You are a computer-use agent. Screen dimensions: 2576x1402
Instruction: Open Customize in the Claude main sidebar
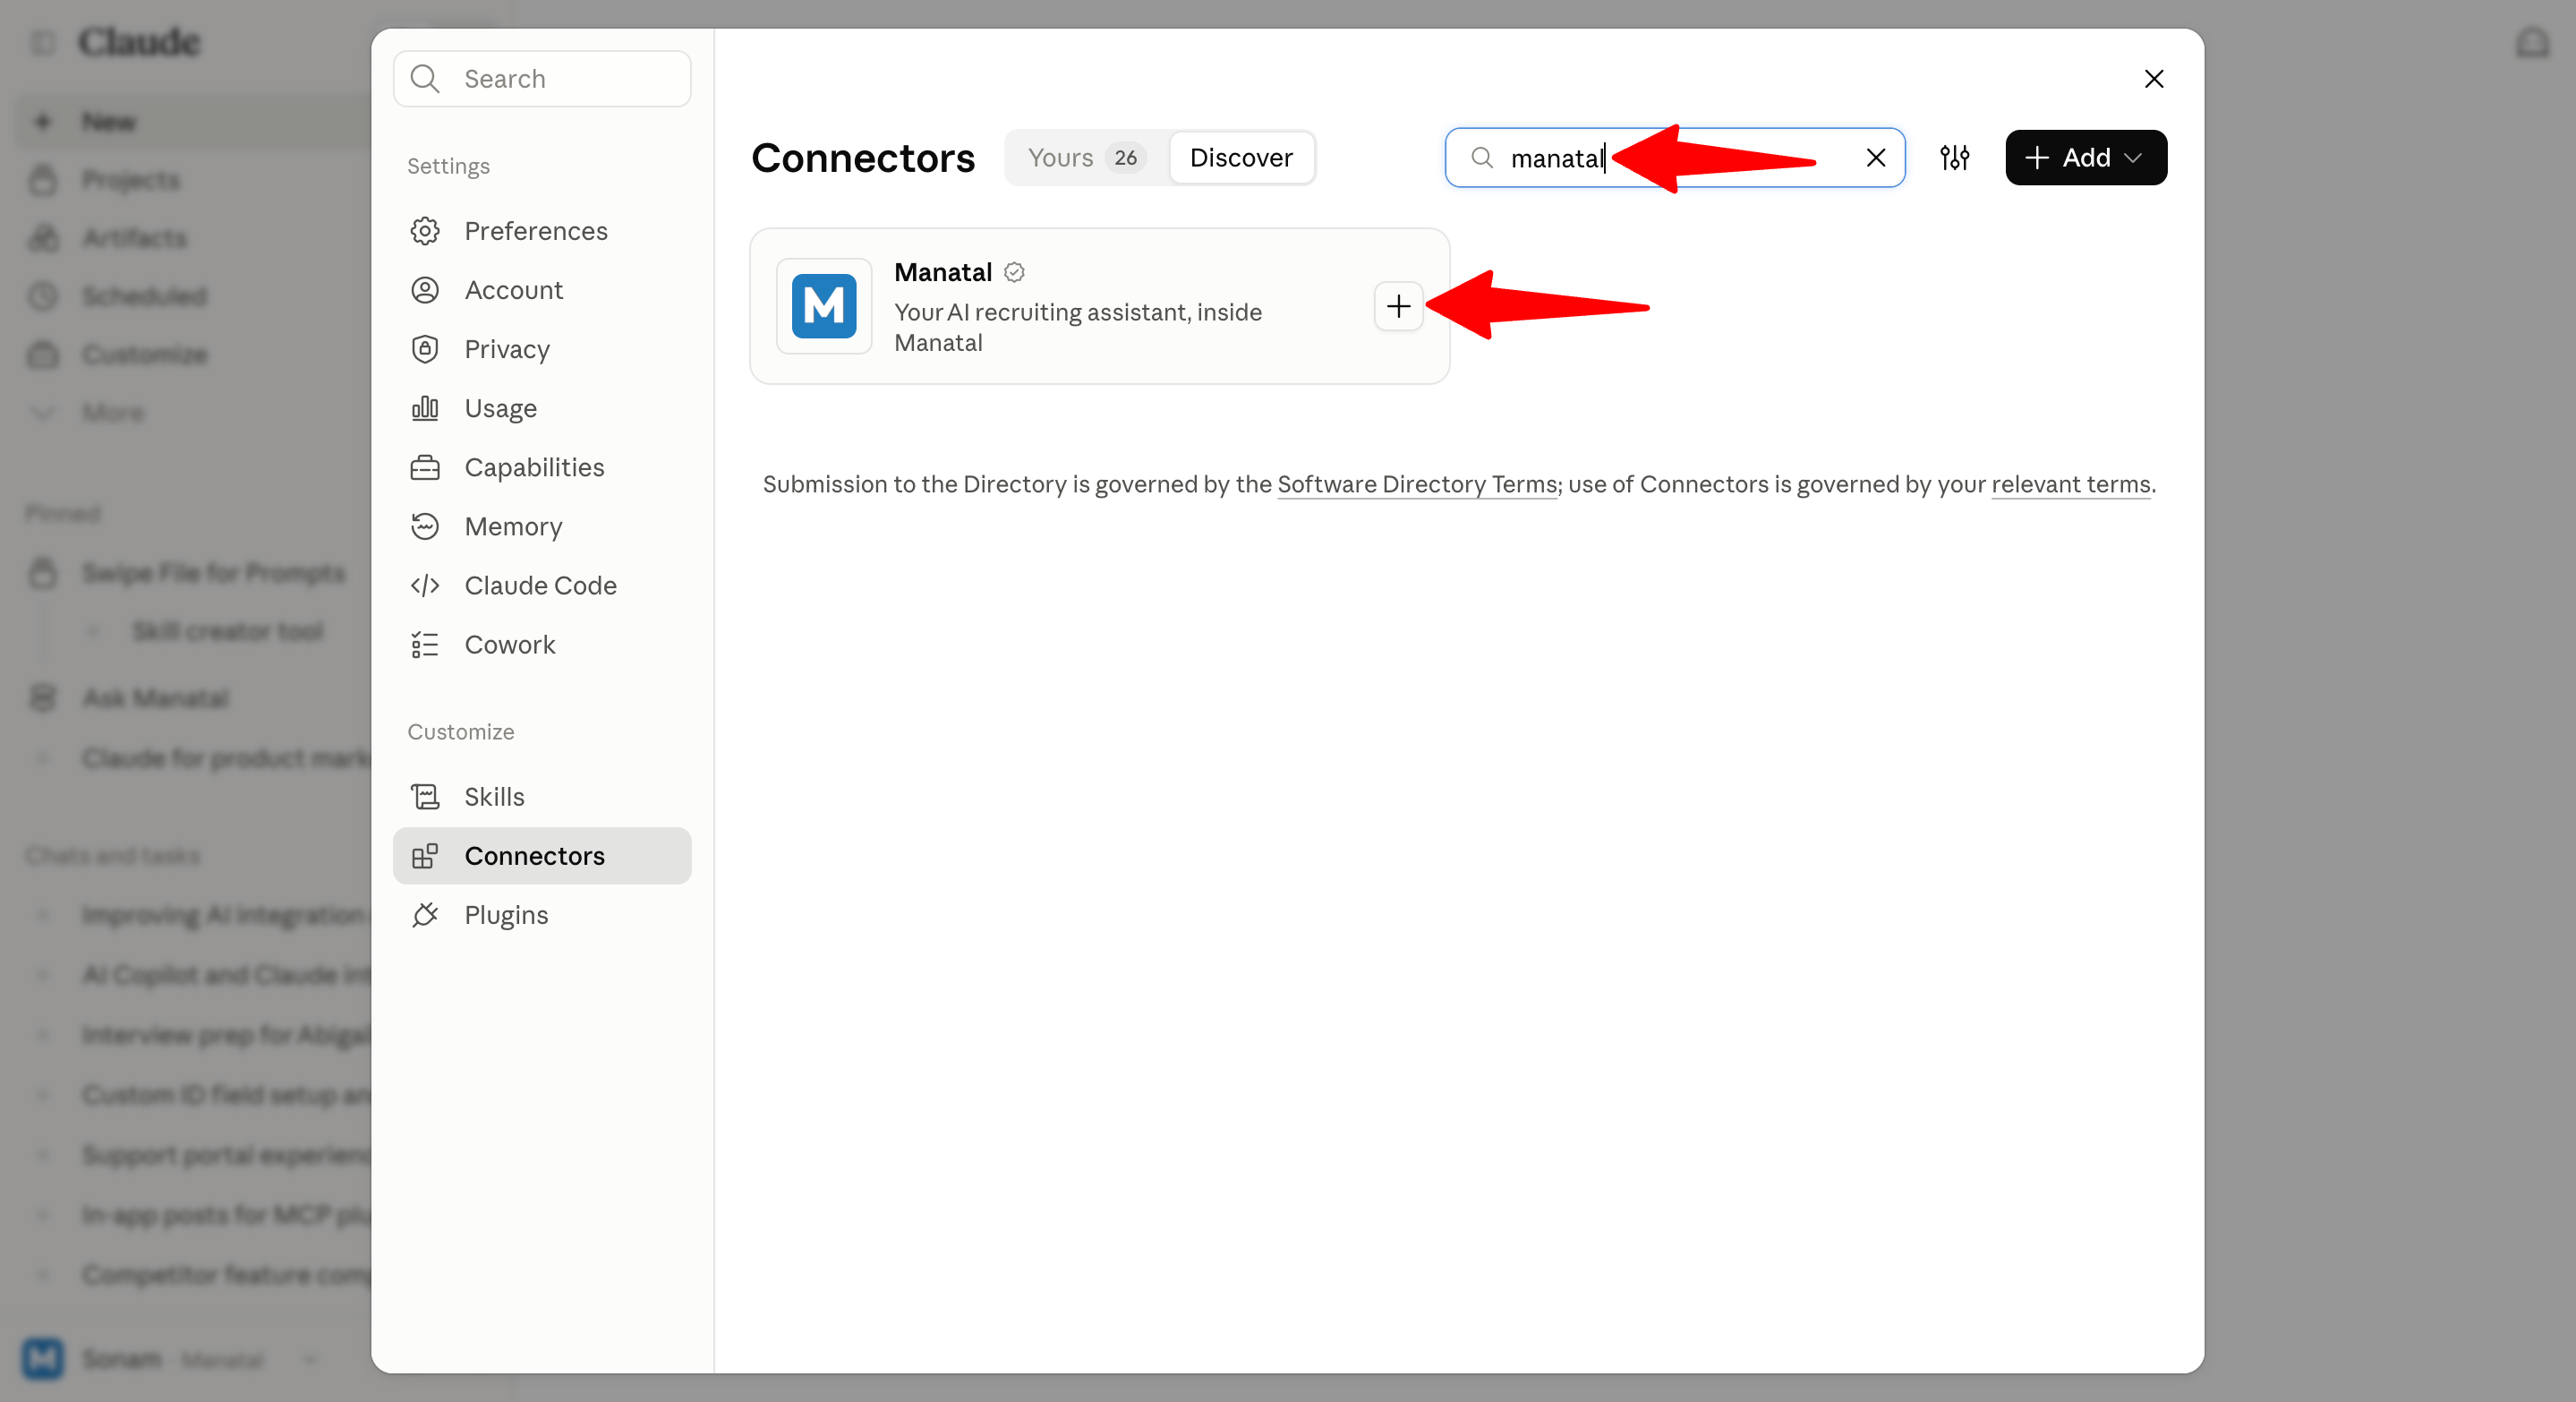pyautogui.click(x=144, y=354)
